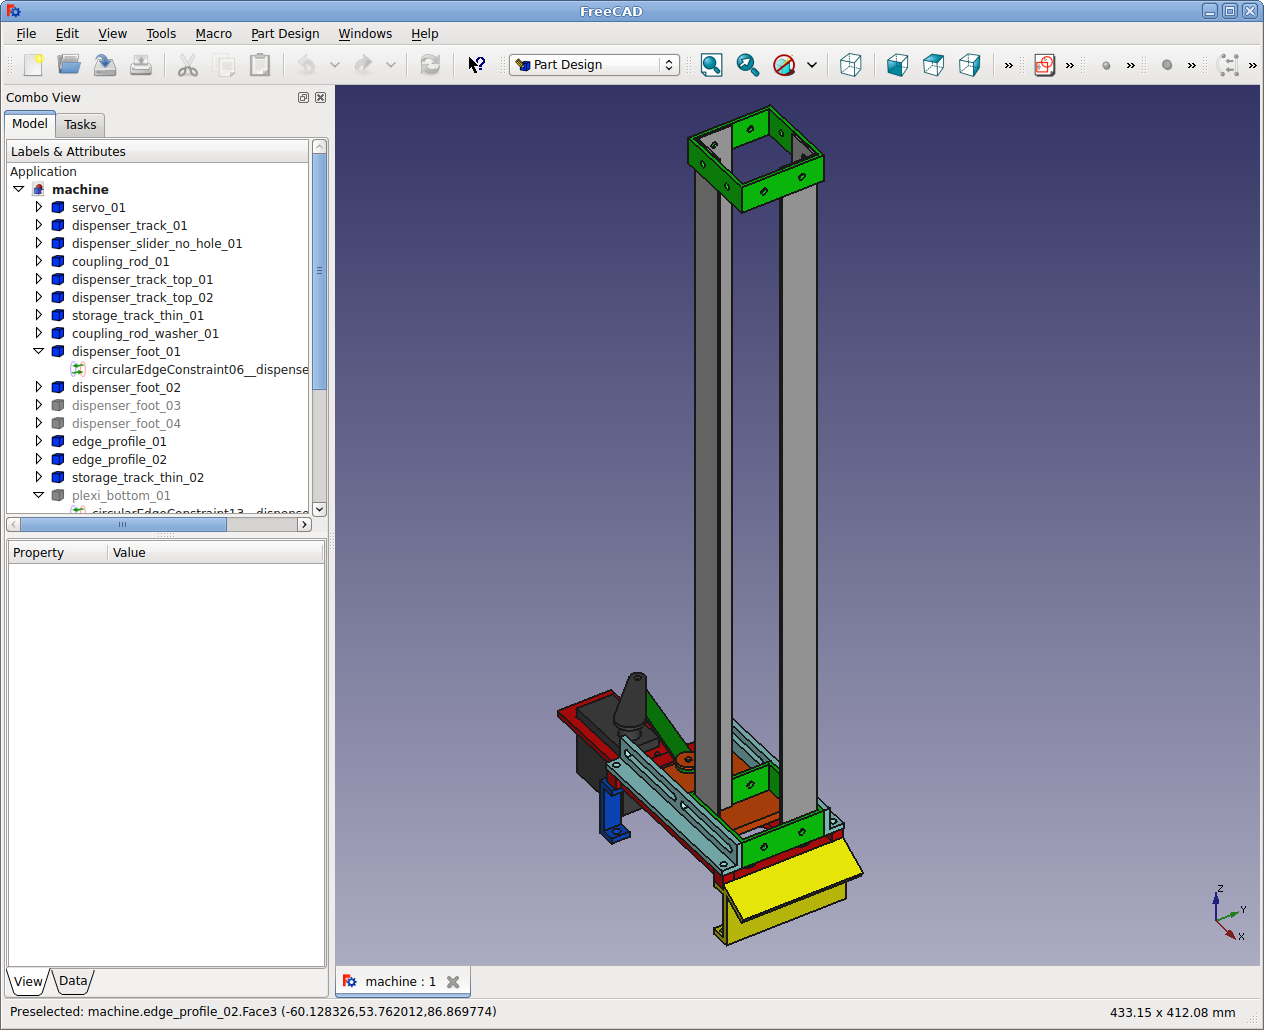Click the horizontal tree scrollbar

123,524
